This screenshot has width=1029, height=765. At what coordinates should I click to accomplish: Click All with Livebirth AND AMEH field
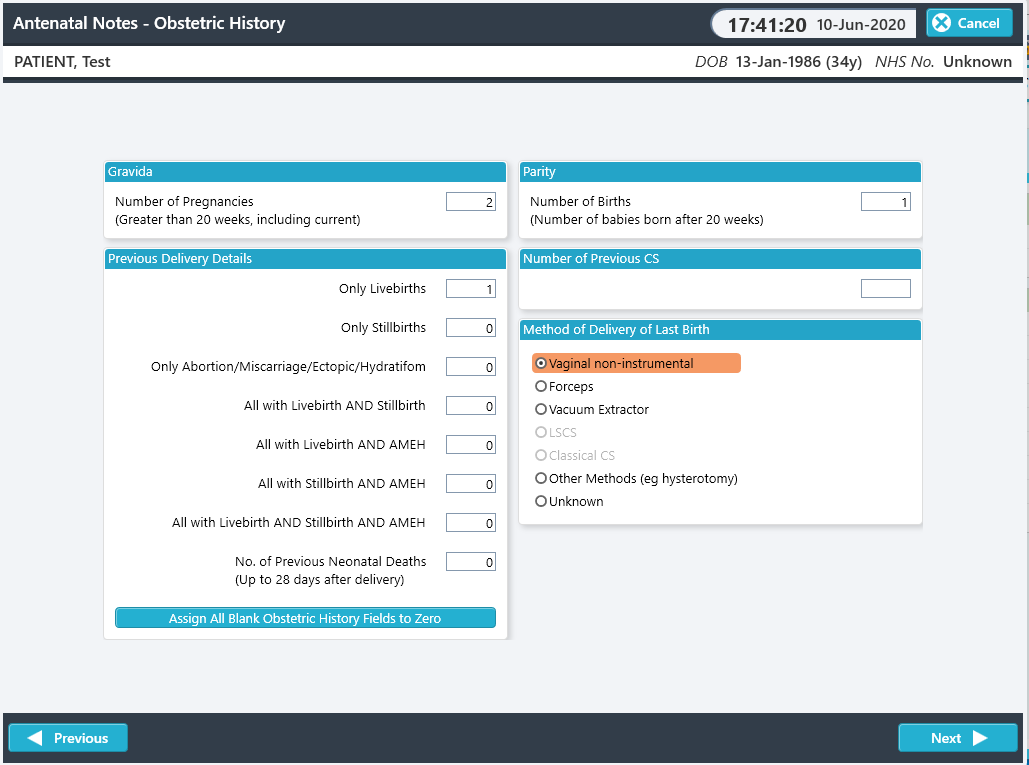471,445
